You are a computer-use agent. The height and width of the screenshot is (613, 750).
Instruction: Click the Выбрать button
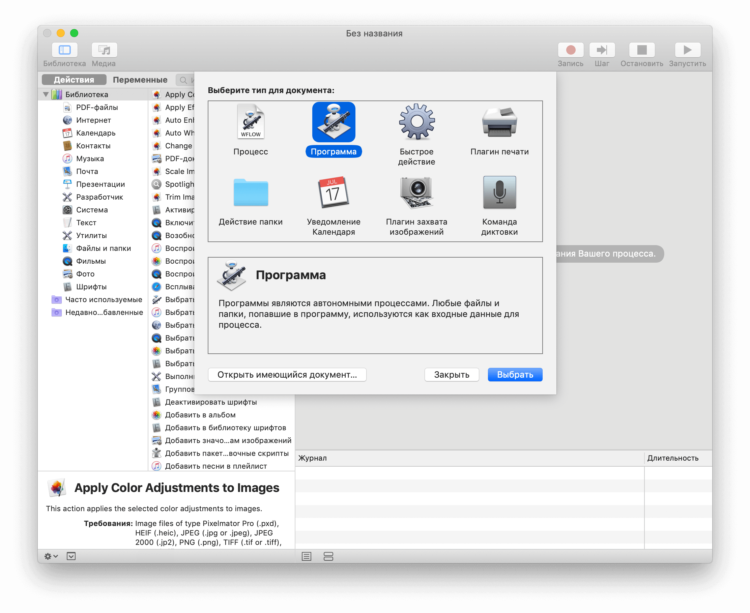point(515,374)
